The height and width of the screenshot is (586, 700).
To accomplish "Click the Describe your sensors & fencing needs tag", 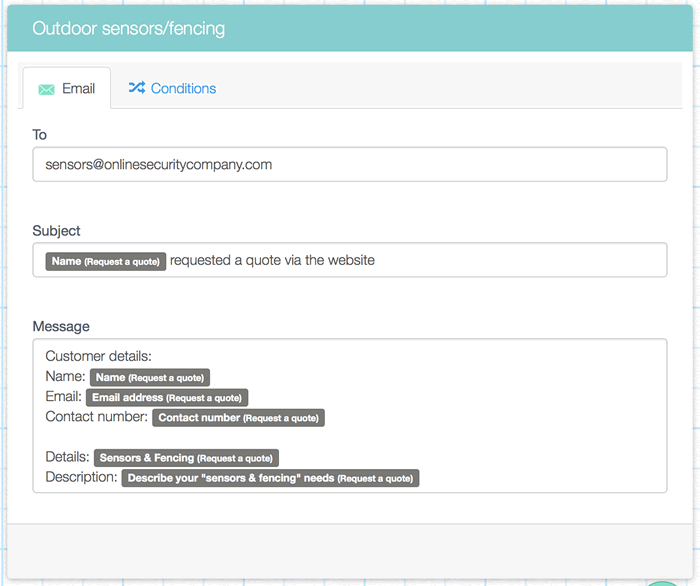I will click(x=270, y=478).
